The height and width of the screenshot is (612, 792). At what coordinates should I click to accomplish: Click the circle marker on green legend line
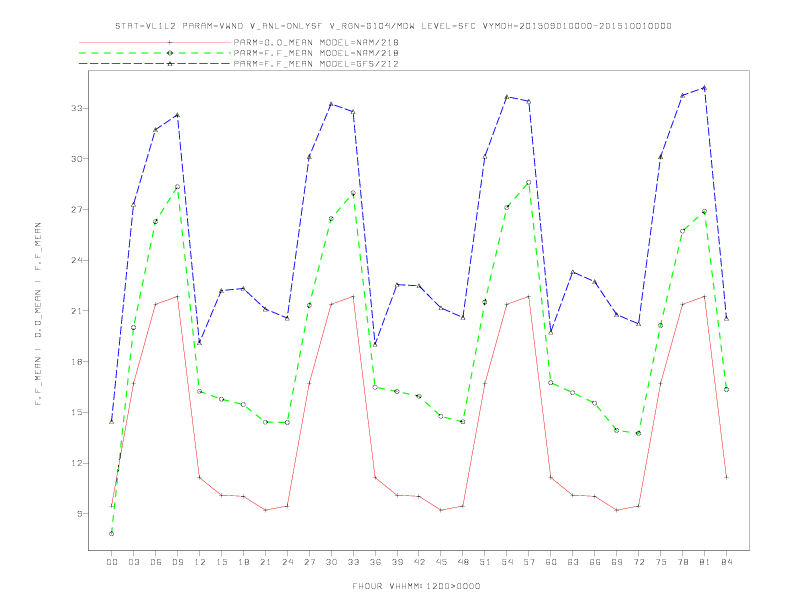pos(170,53)
